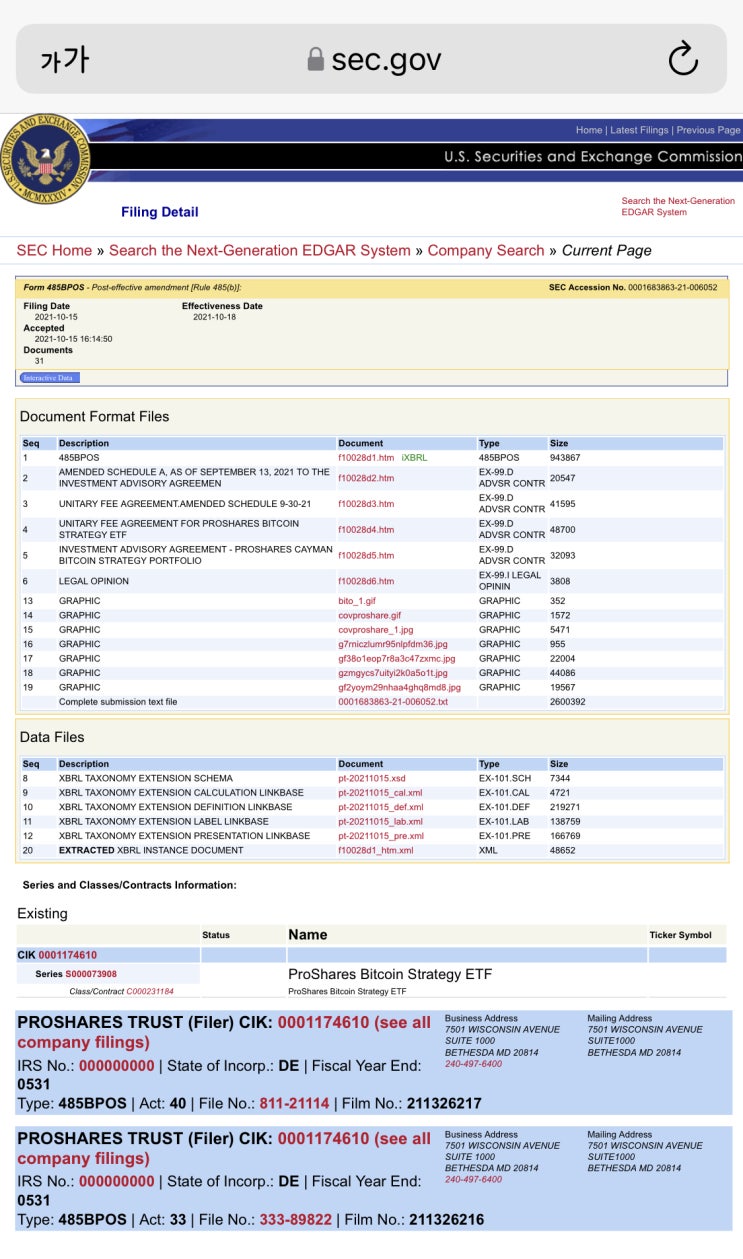
Task: Go to Latest Filings
Action: (640, 130)
